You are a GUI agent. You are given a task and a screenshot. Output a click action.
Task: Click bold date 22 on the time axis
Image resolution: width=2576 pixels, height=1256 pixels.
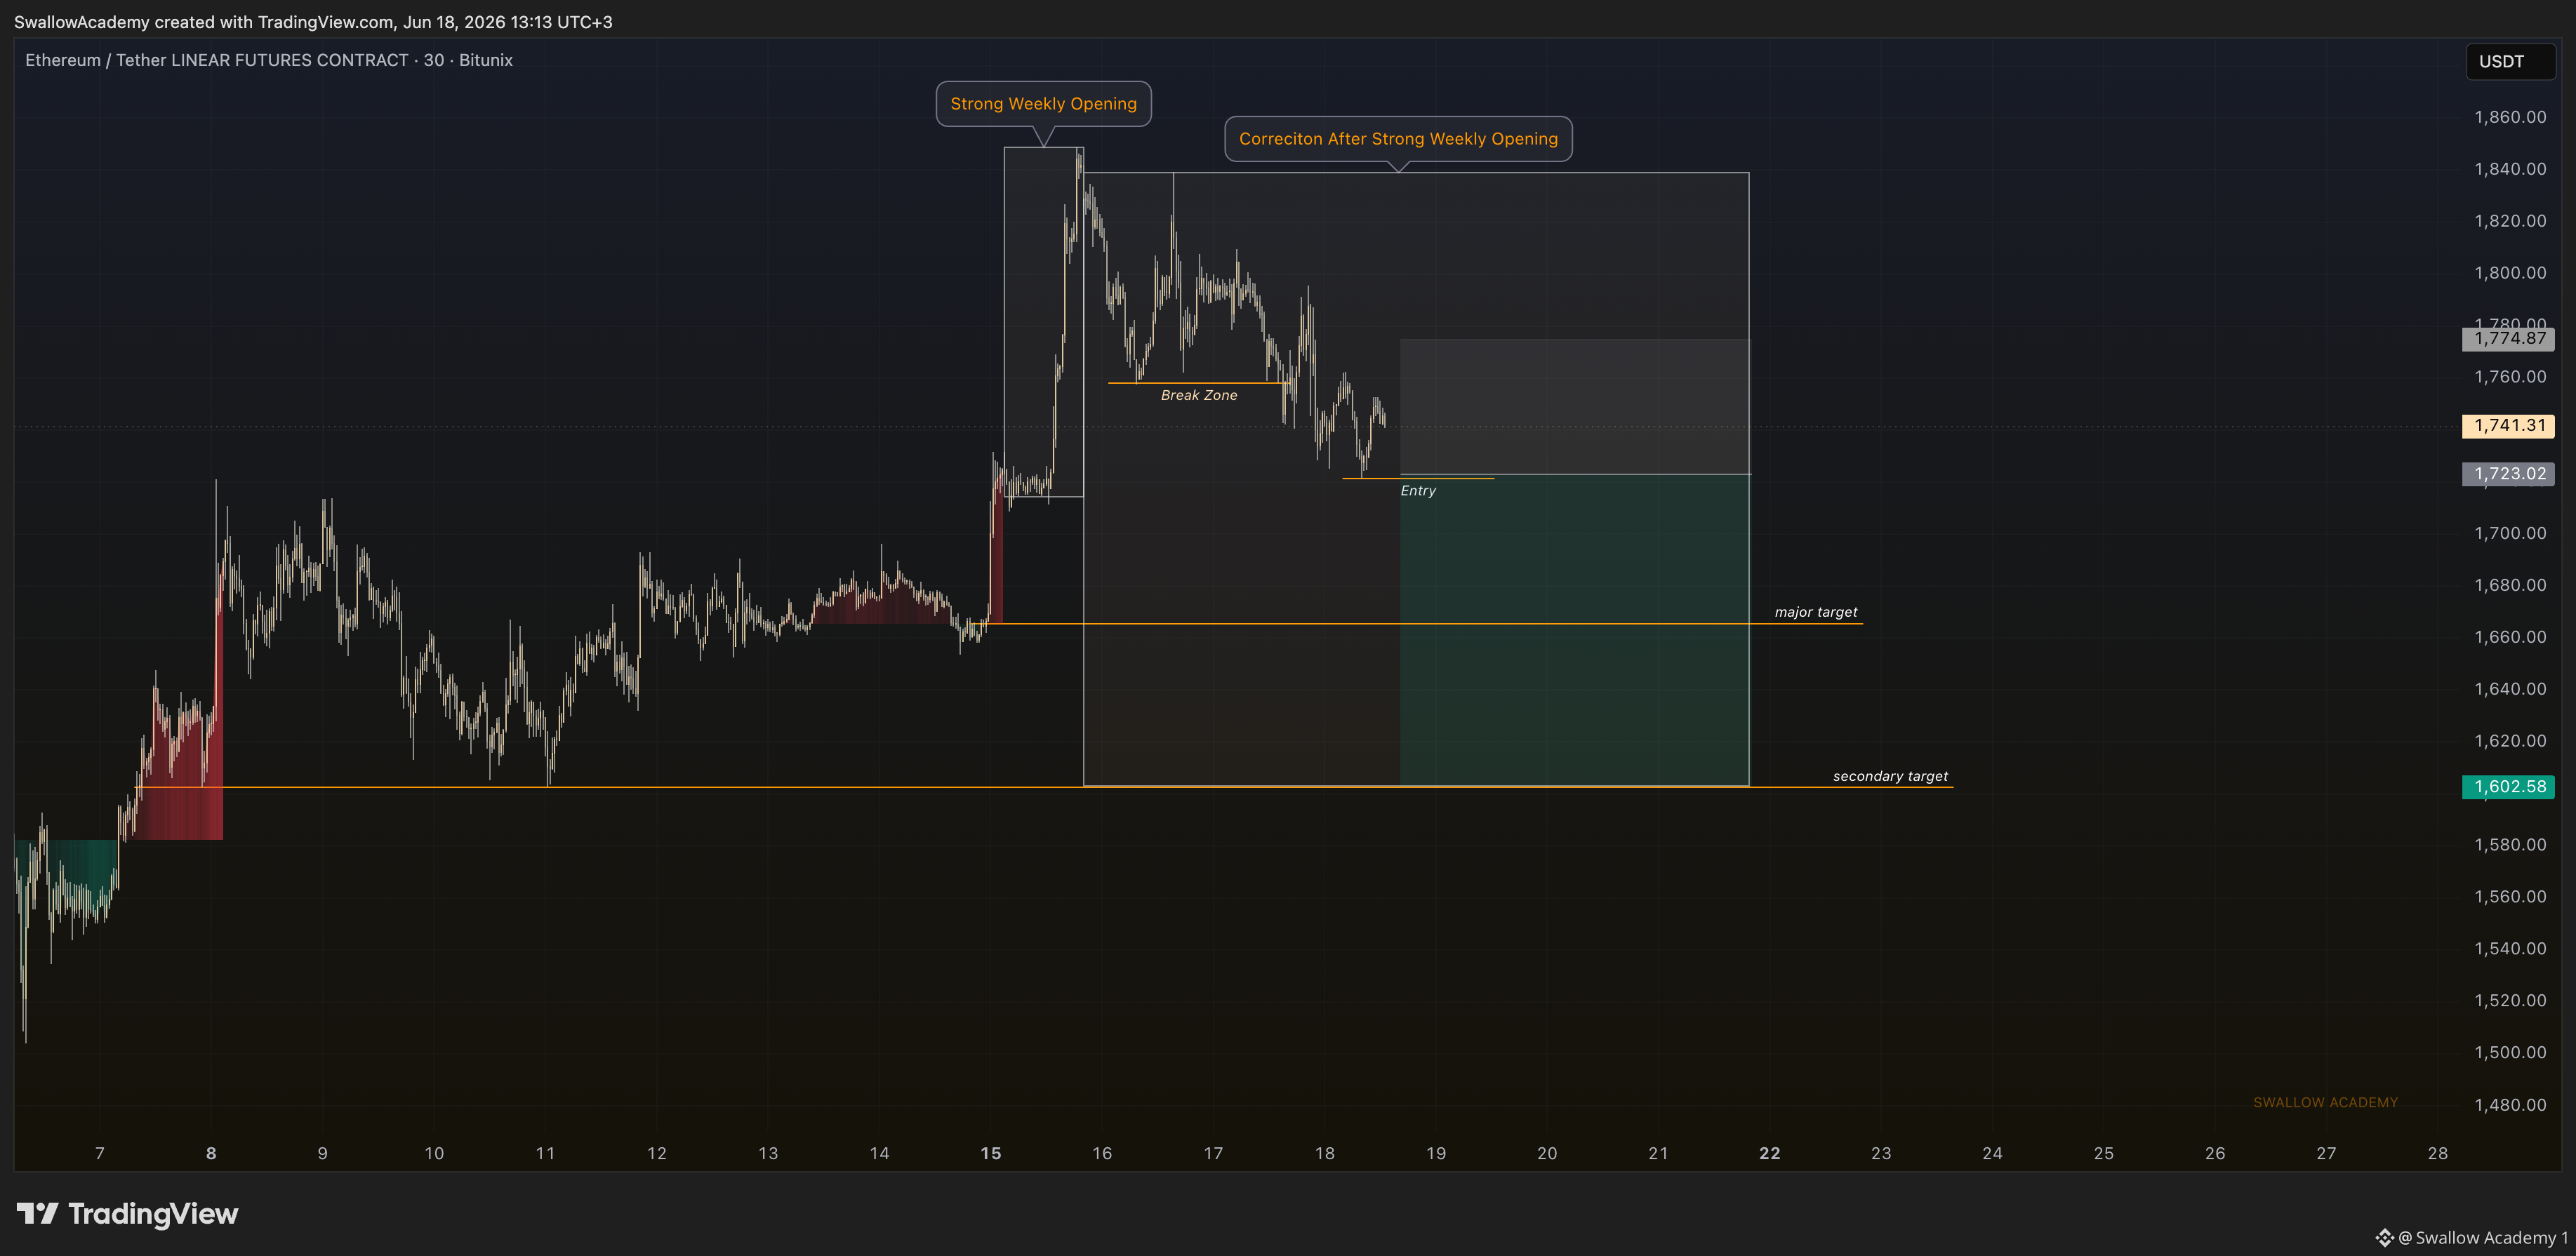coord(1770,1154)
